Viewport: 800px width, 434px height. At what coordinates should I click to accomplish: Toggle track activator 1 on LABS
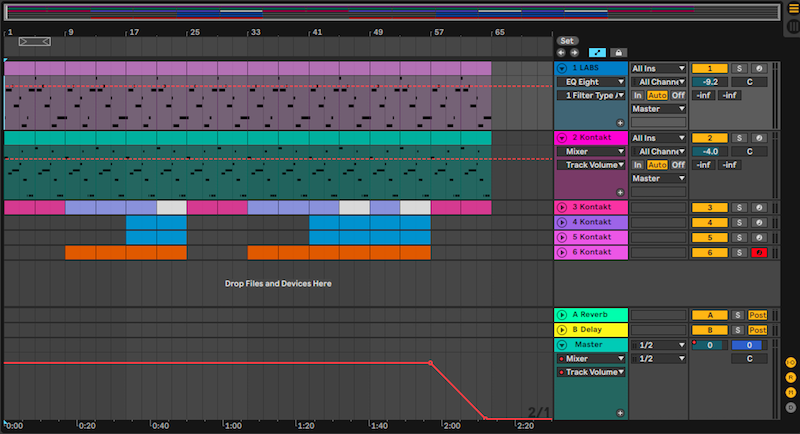click(709, 68)
